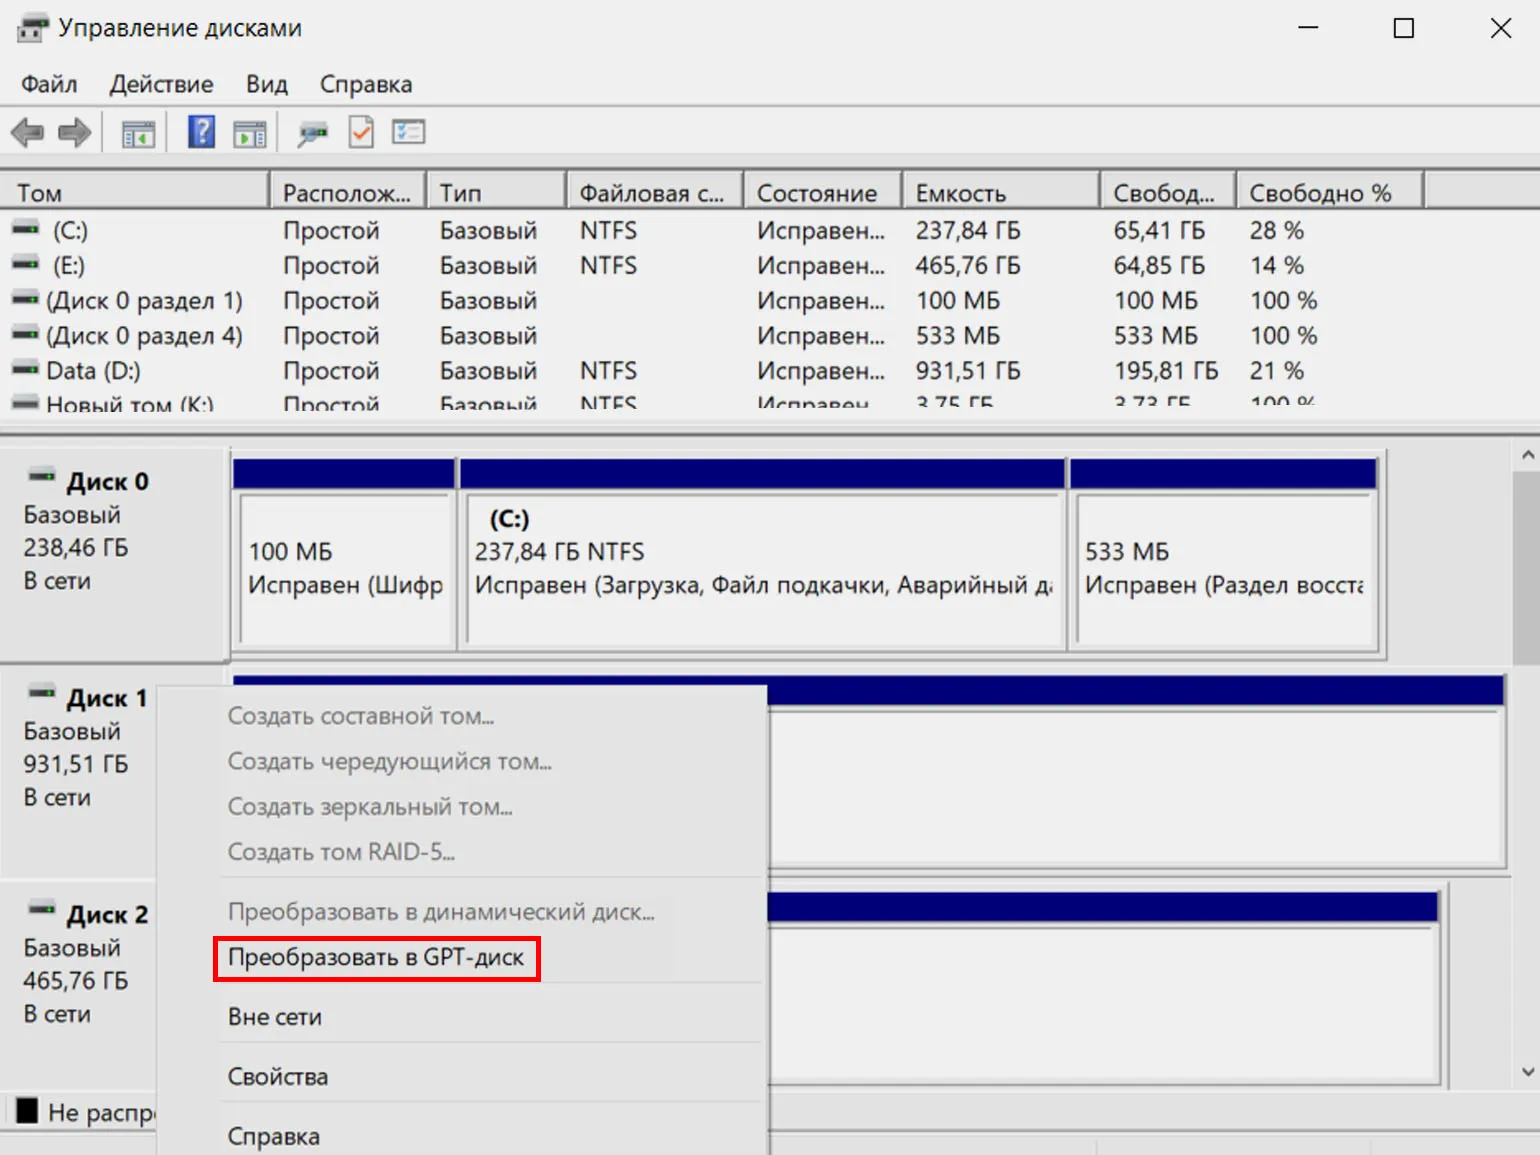This screenshot has height=1155, width=1540.
Task: Toggle the action pane toolbar icon
Action: 250,133
